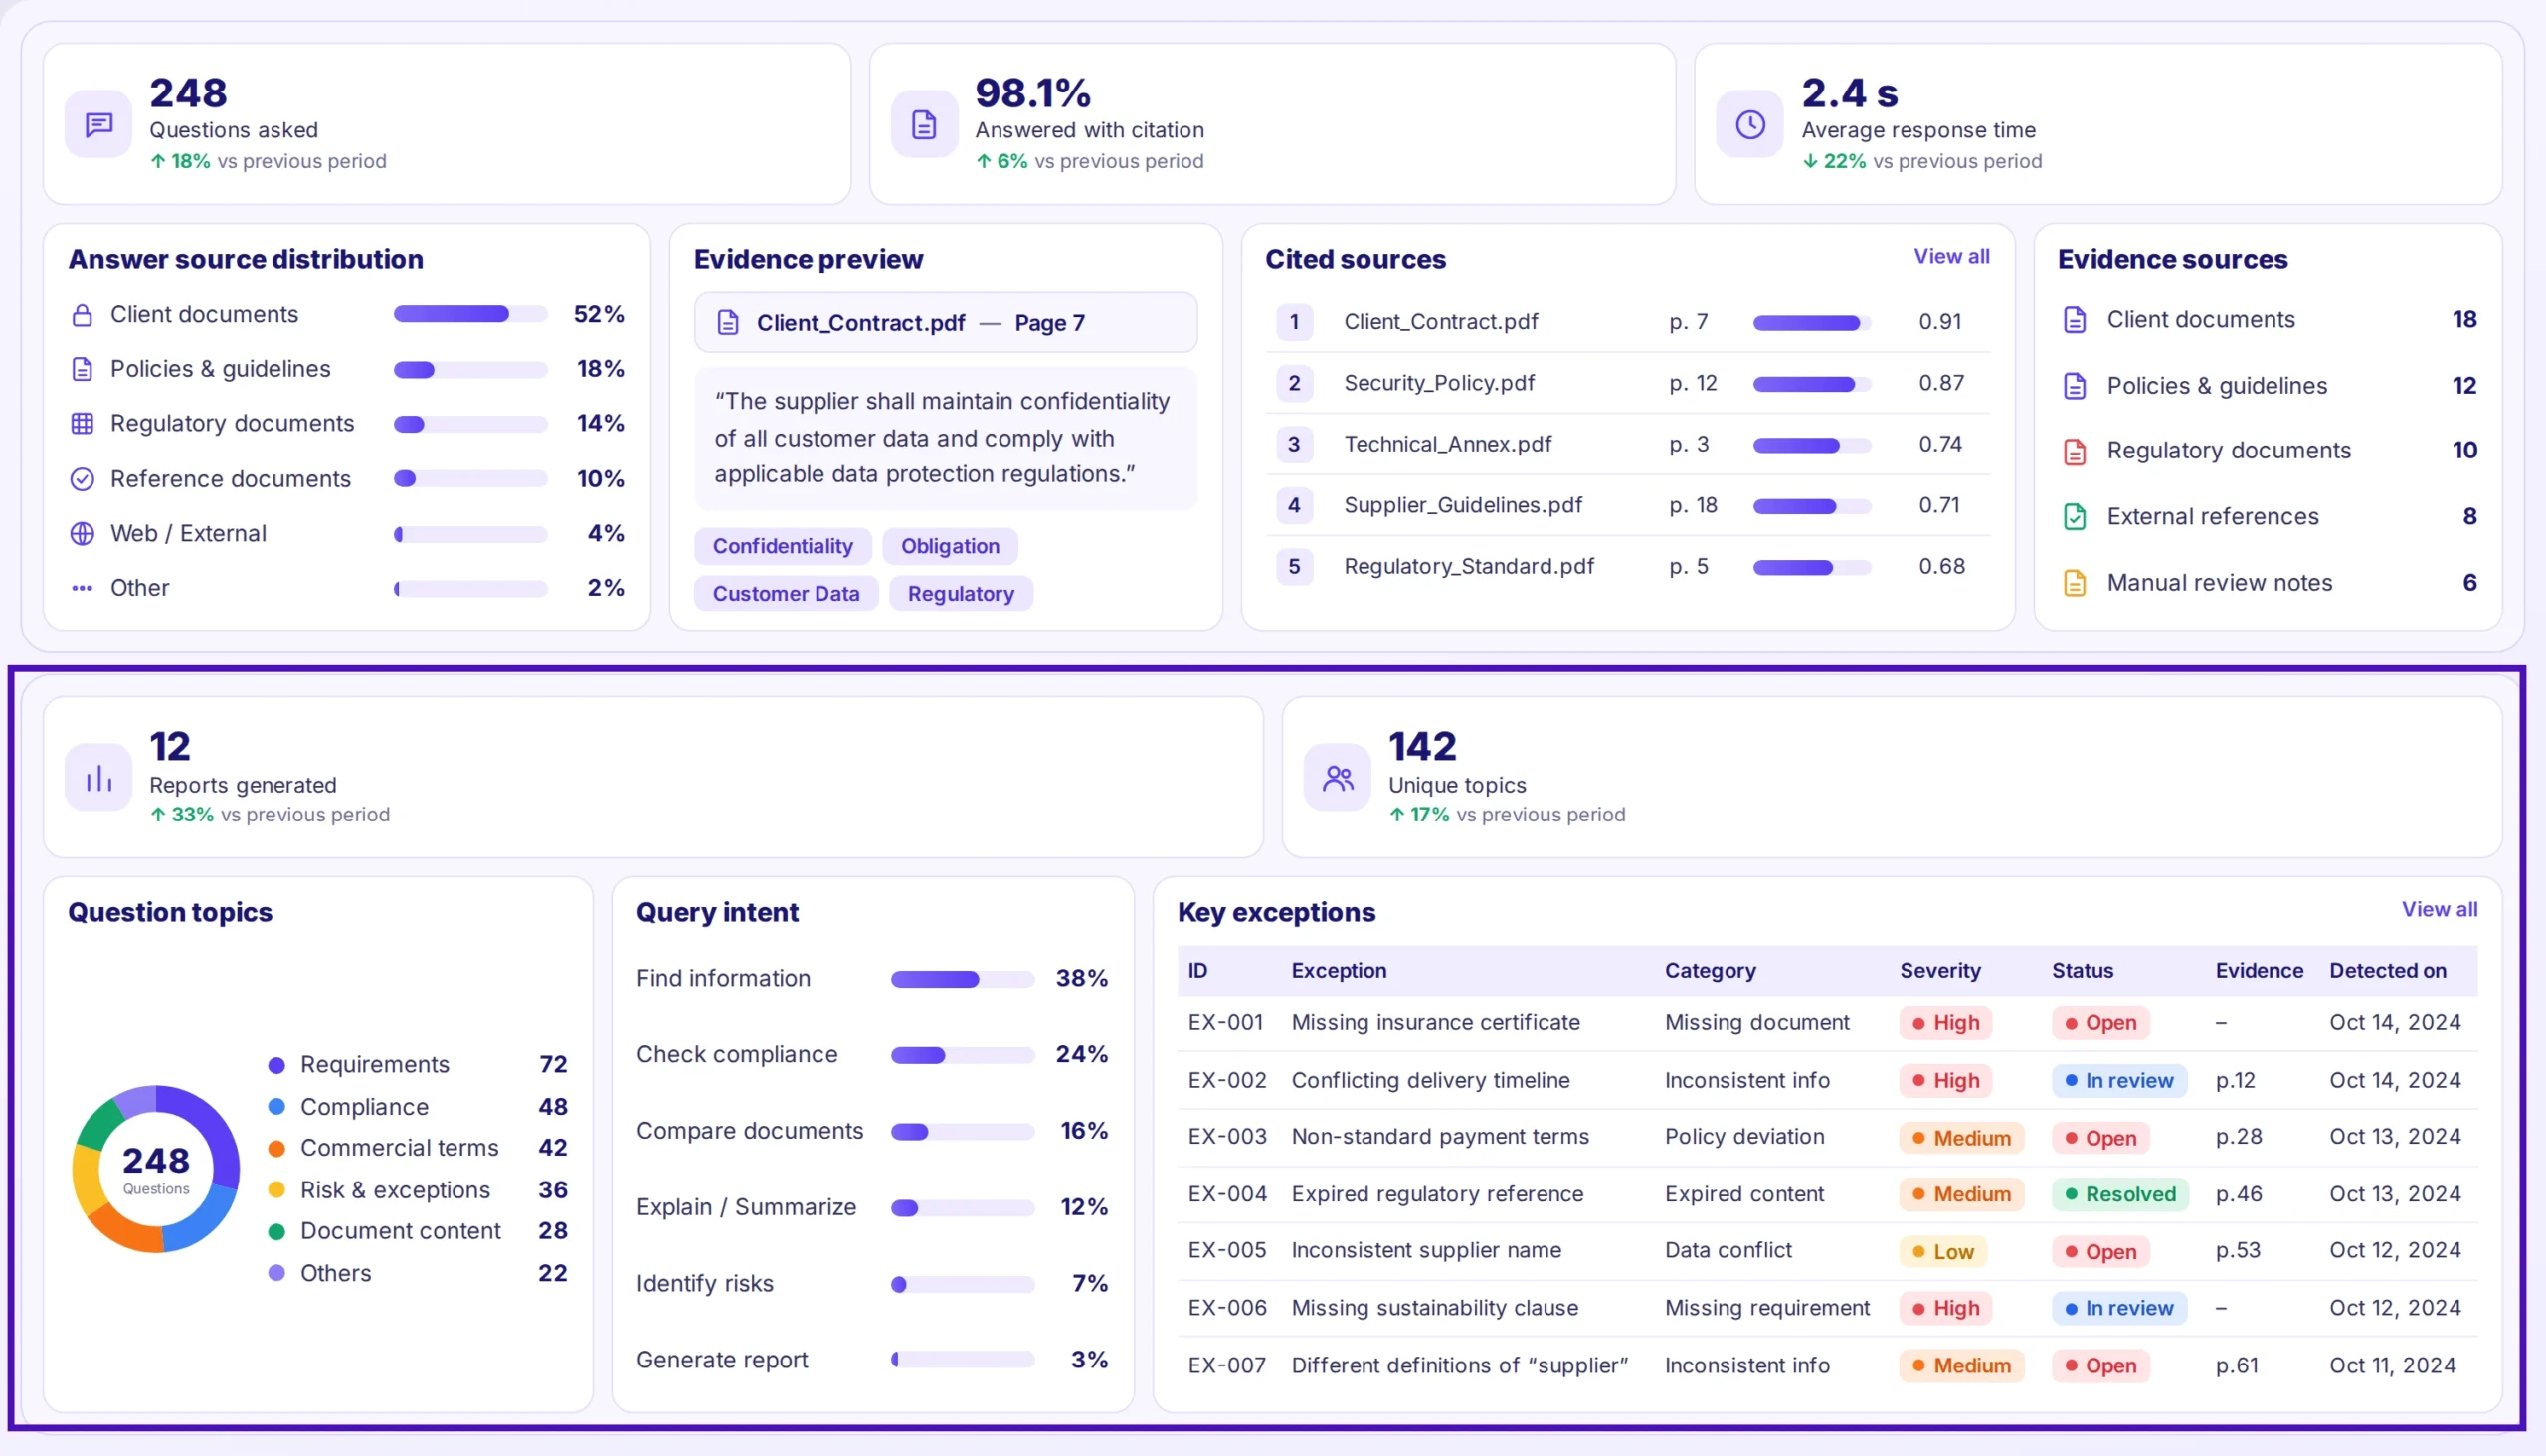Click the Low severity badge for EX-005
This screenshot has height=1456, width=2546.
(1943, 1252)
